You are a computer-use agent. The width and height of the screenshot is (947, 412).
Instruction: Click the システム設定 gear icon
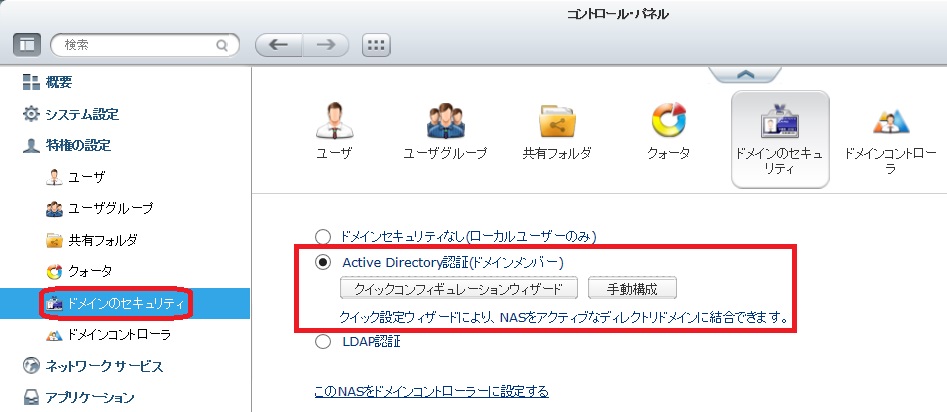[31, 114]
